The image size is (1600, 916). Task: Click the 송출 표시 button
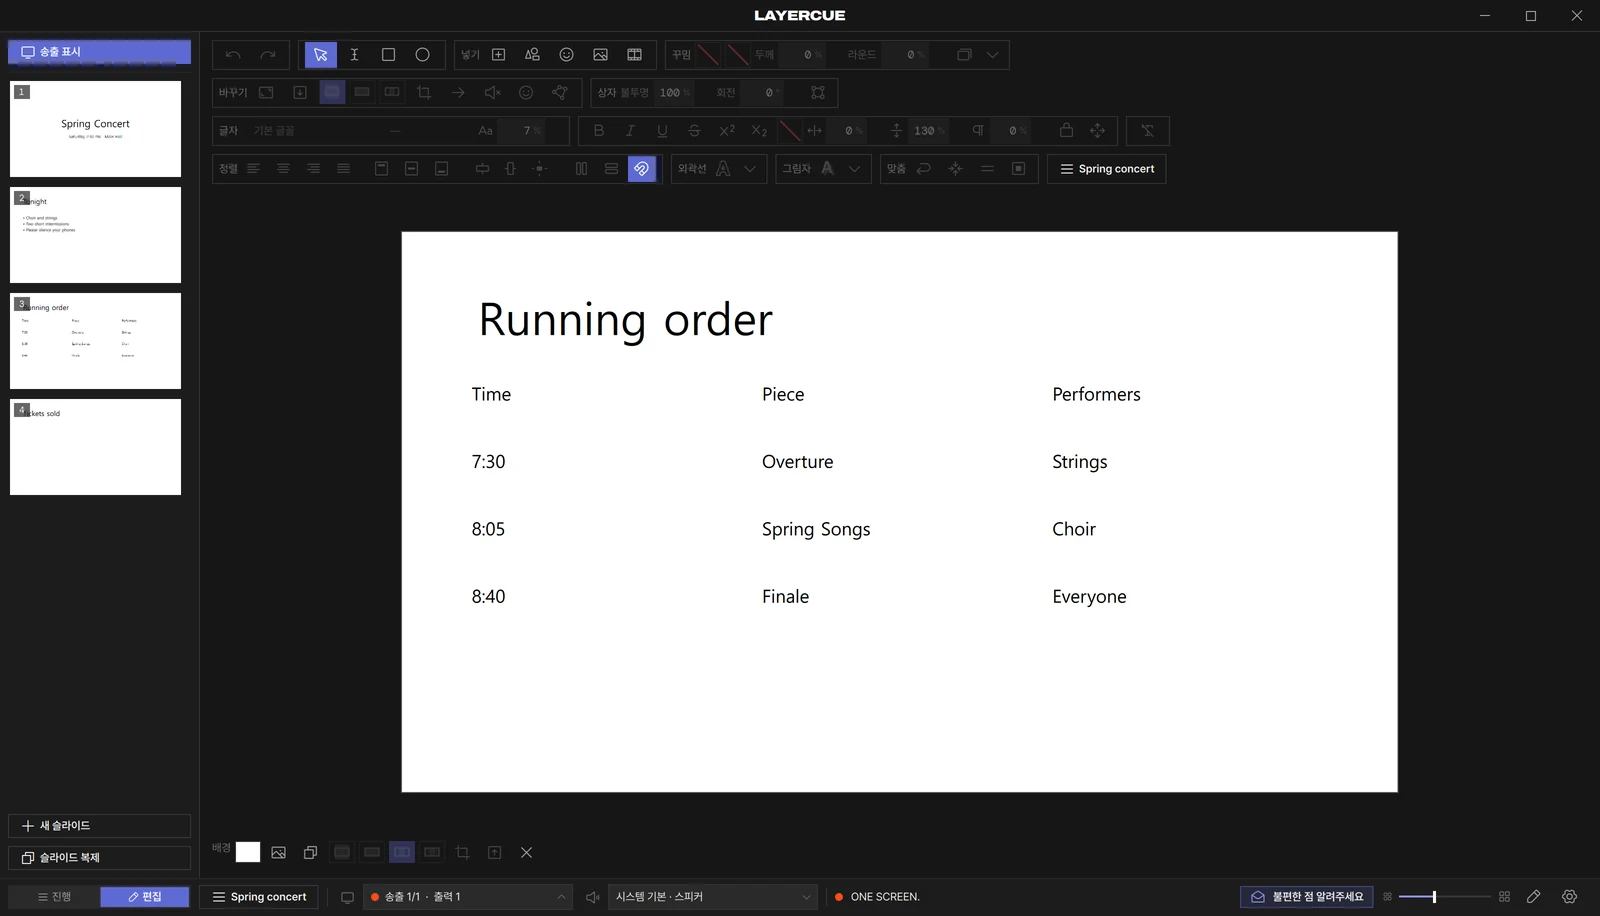tap(99, 52)
